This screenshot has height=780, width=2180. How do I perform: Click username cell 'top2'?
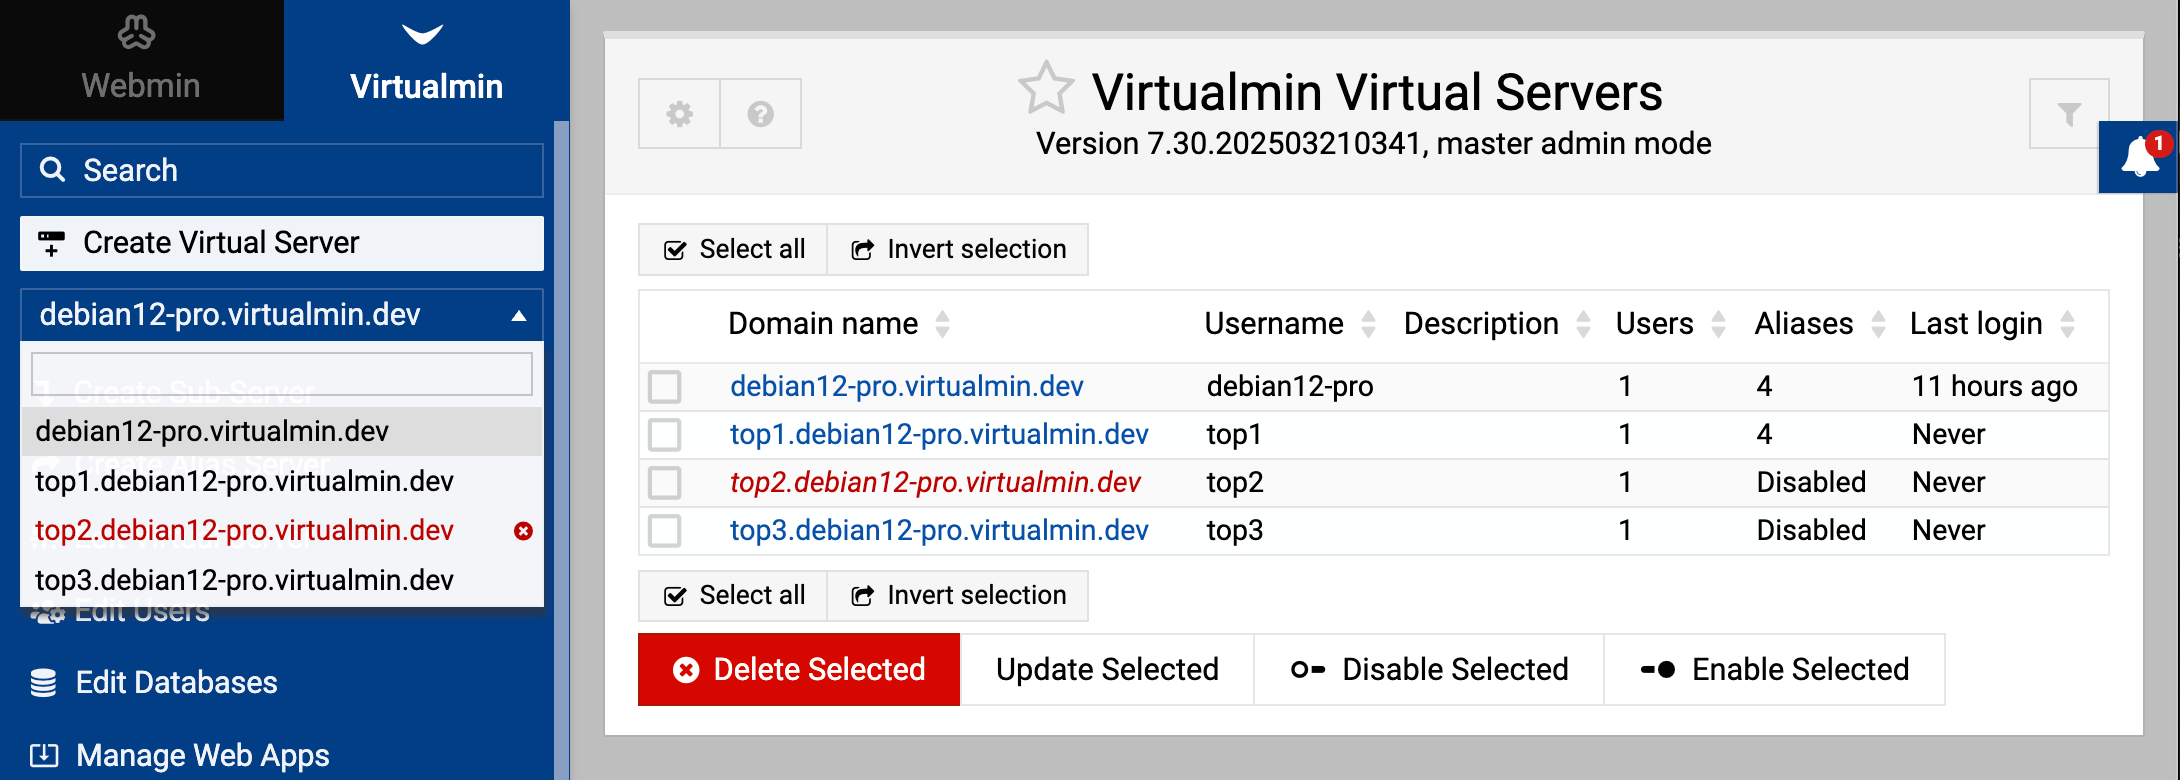[1235, 483]
